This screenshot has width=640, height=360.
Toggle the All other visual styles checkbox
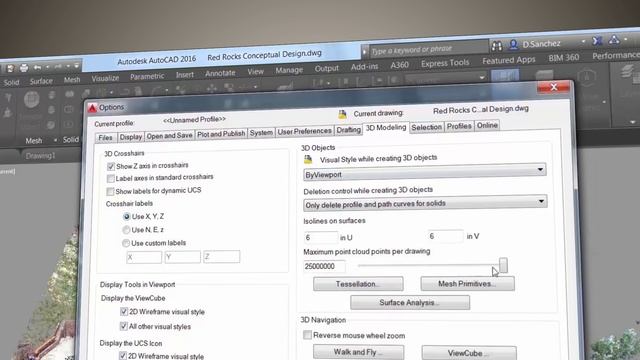click(x=123, y=326)
